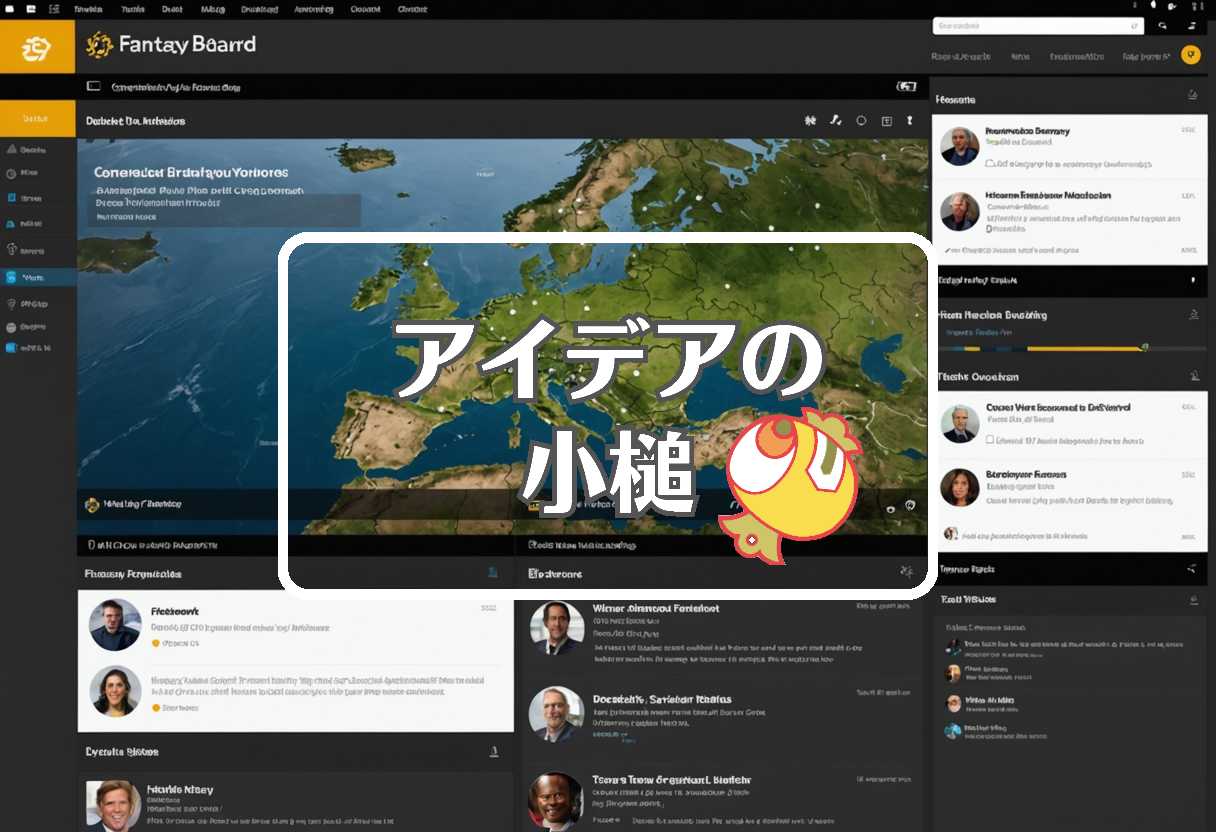
Task: Open the woman's large avatar in right panel
Action: tap(960, 487)
